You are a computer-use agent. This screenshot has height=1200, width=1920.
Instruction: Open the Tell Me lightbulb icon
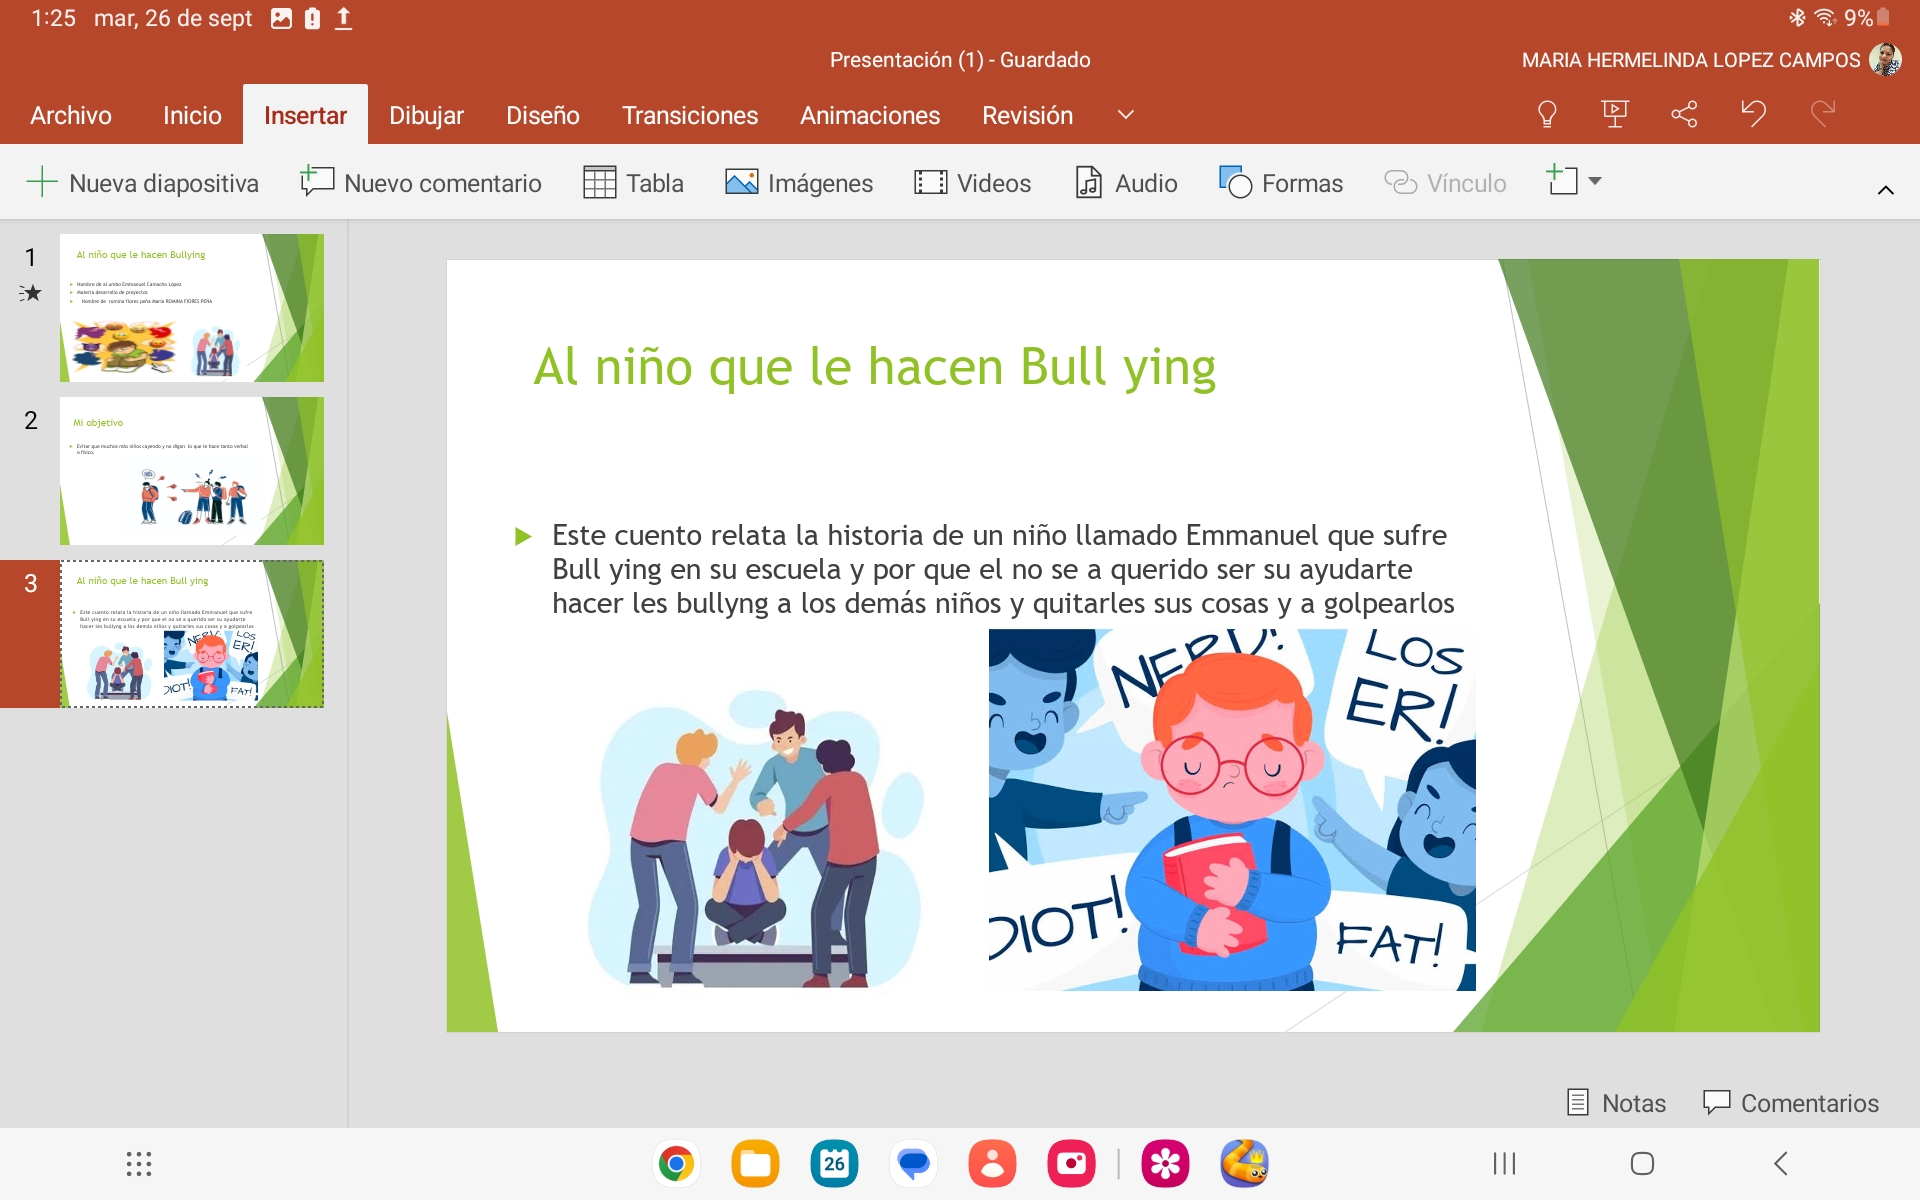(1546, 114)
